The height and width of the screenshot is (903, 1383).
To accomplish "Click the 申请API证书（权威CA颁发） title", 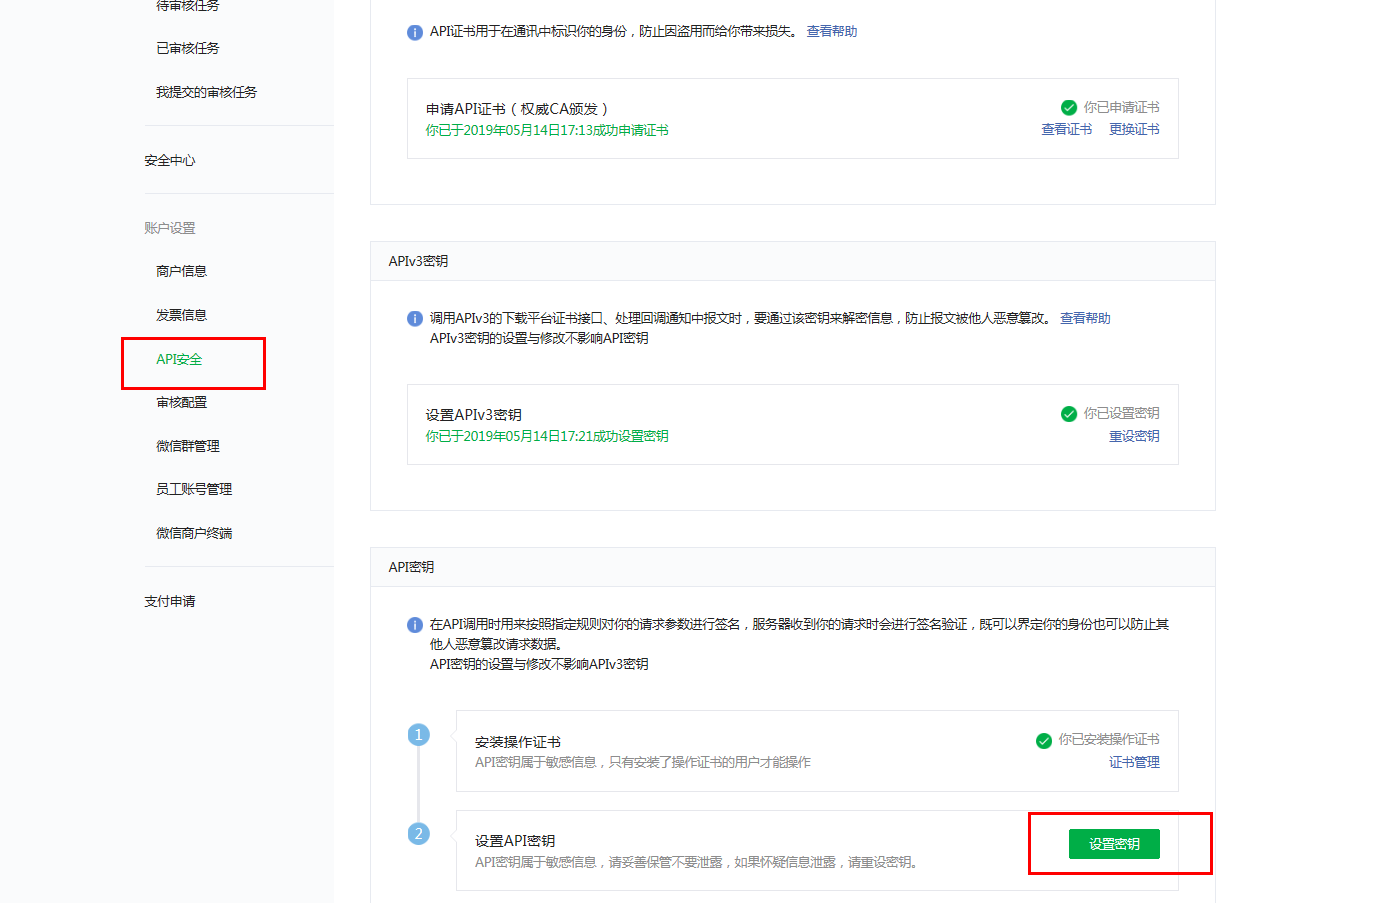I will pos(517,109).
